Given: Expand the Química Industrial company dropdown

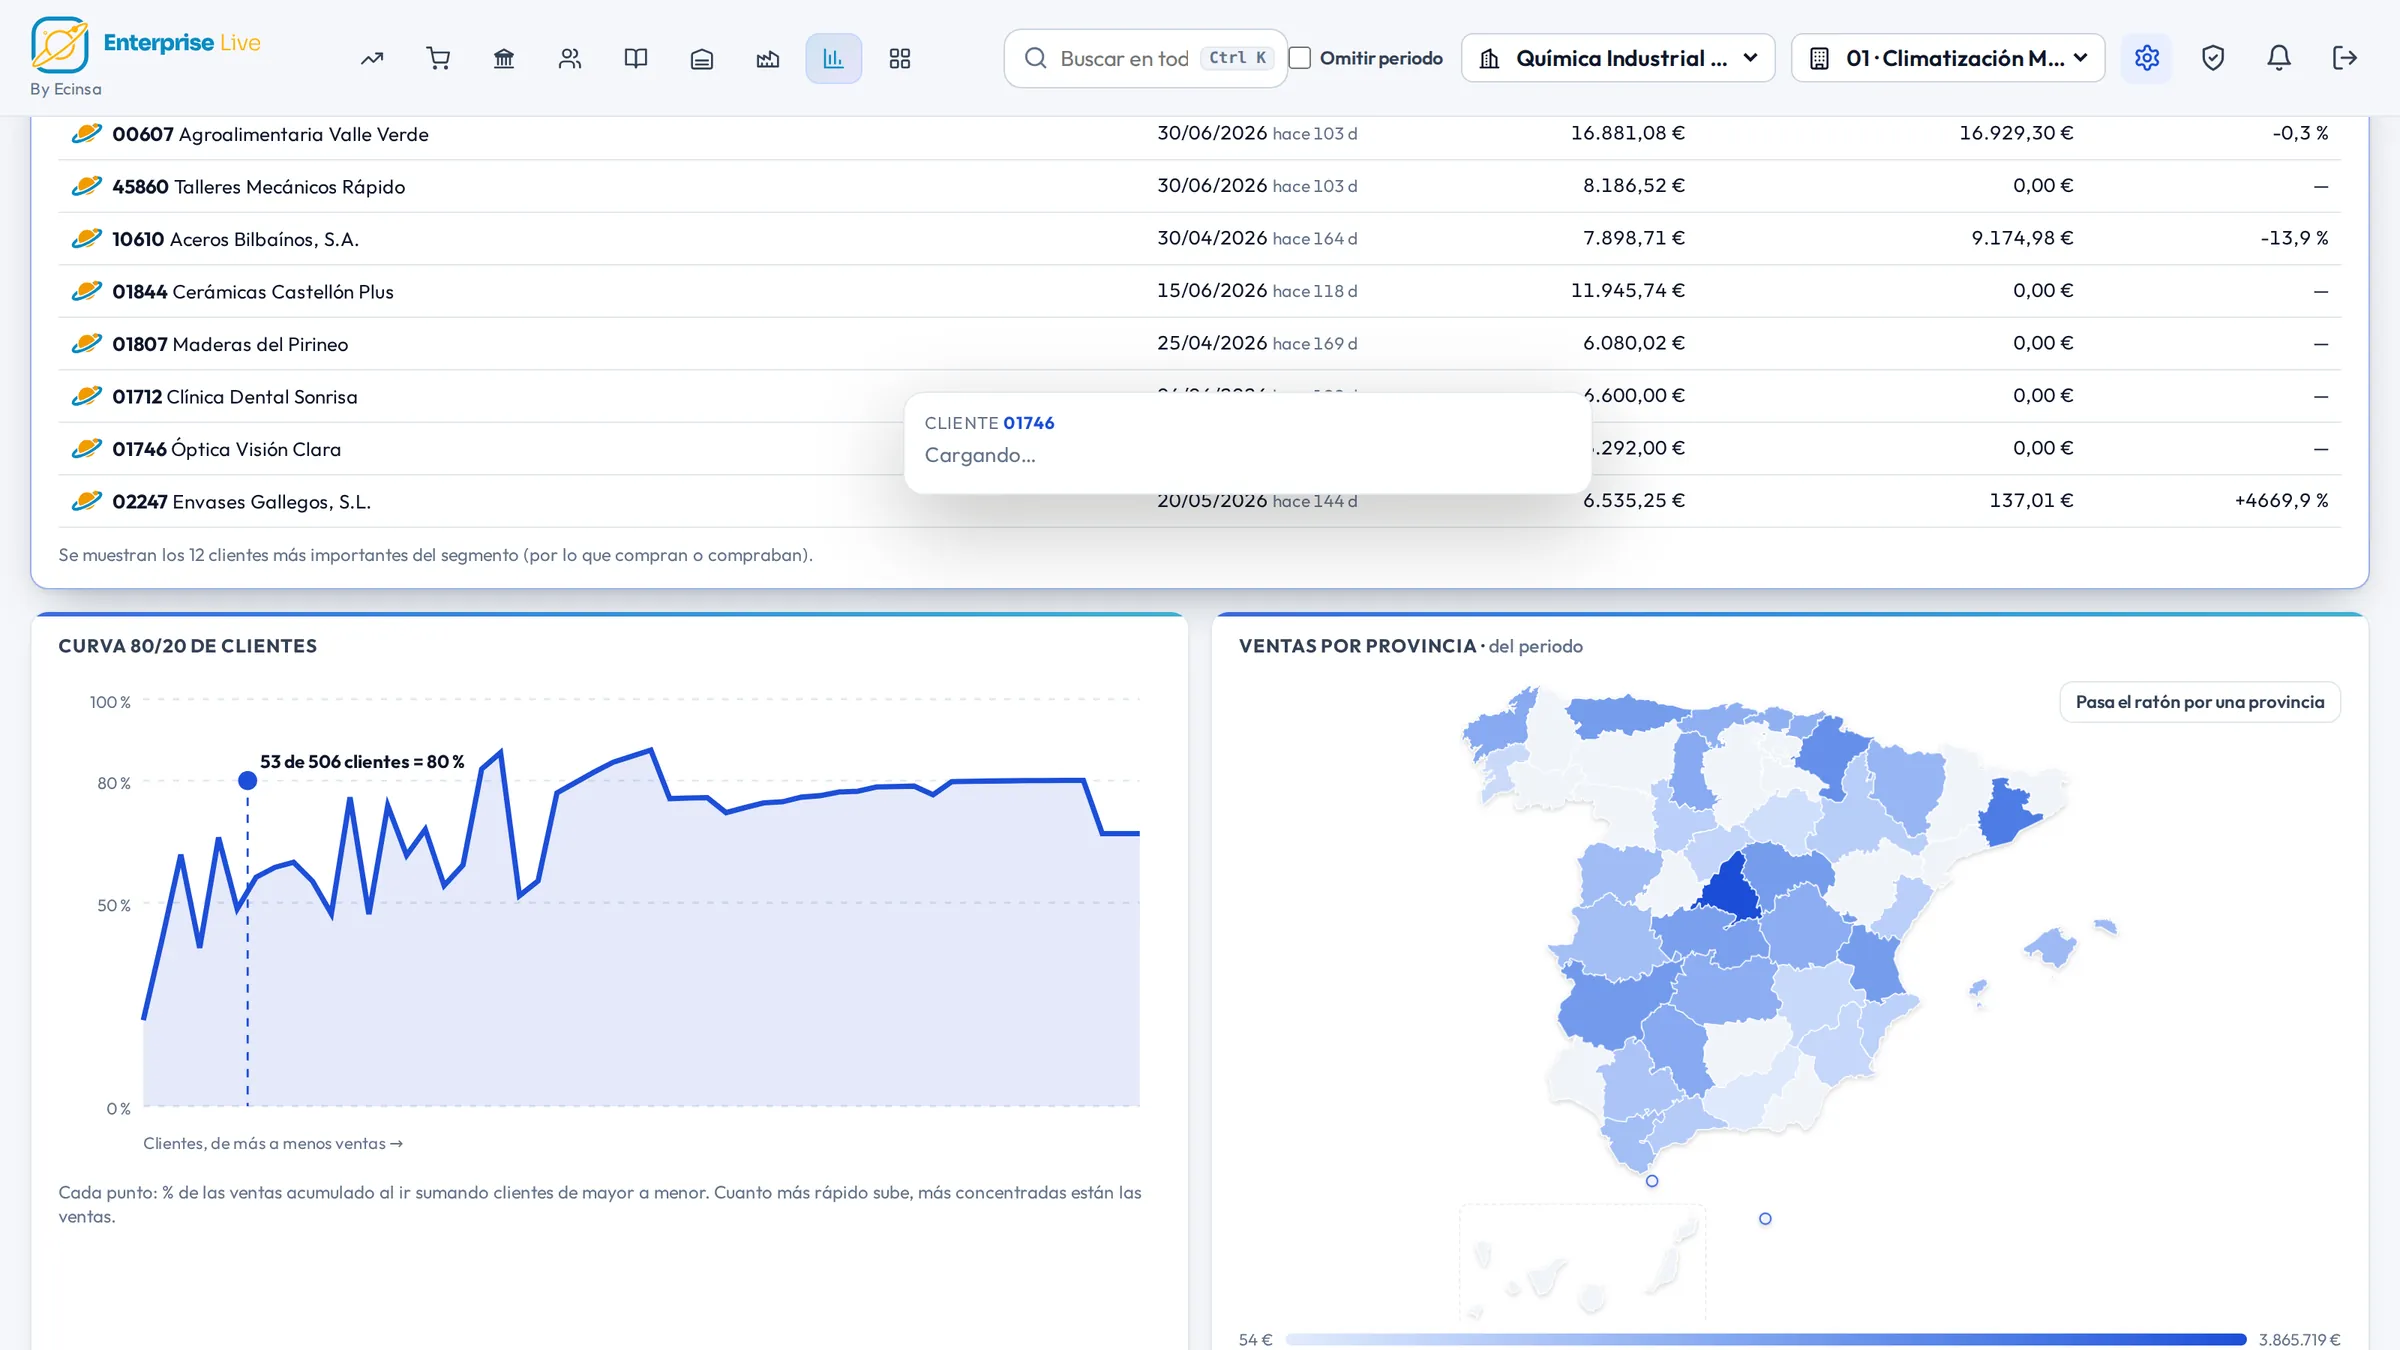Looking at the screenshot, I should [x=1618, y=58].
